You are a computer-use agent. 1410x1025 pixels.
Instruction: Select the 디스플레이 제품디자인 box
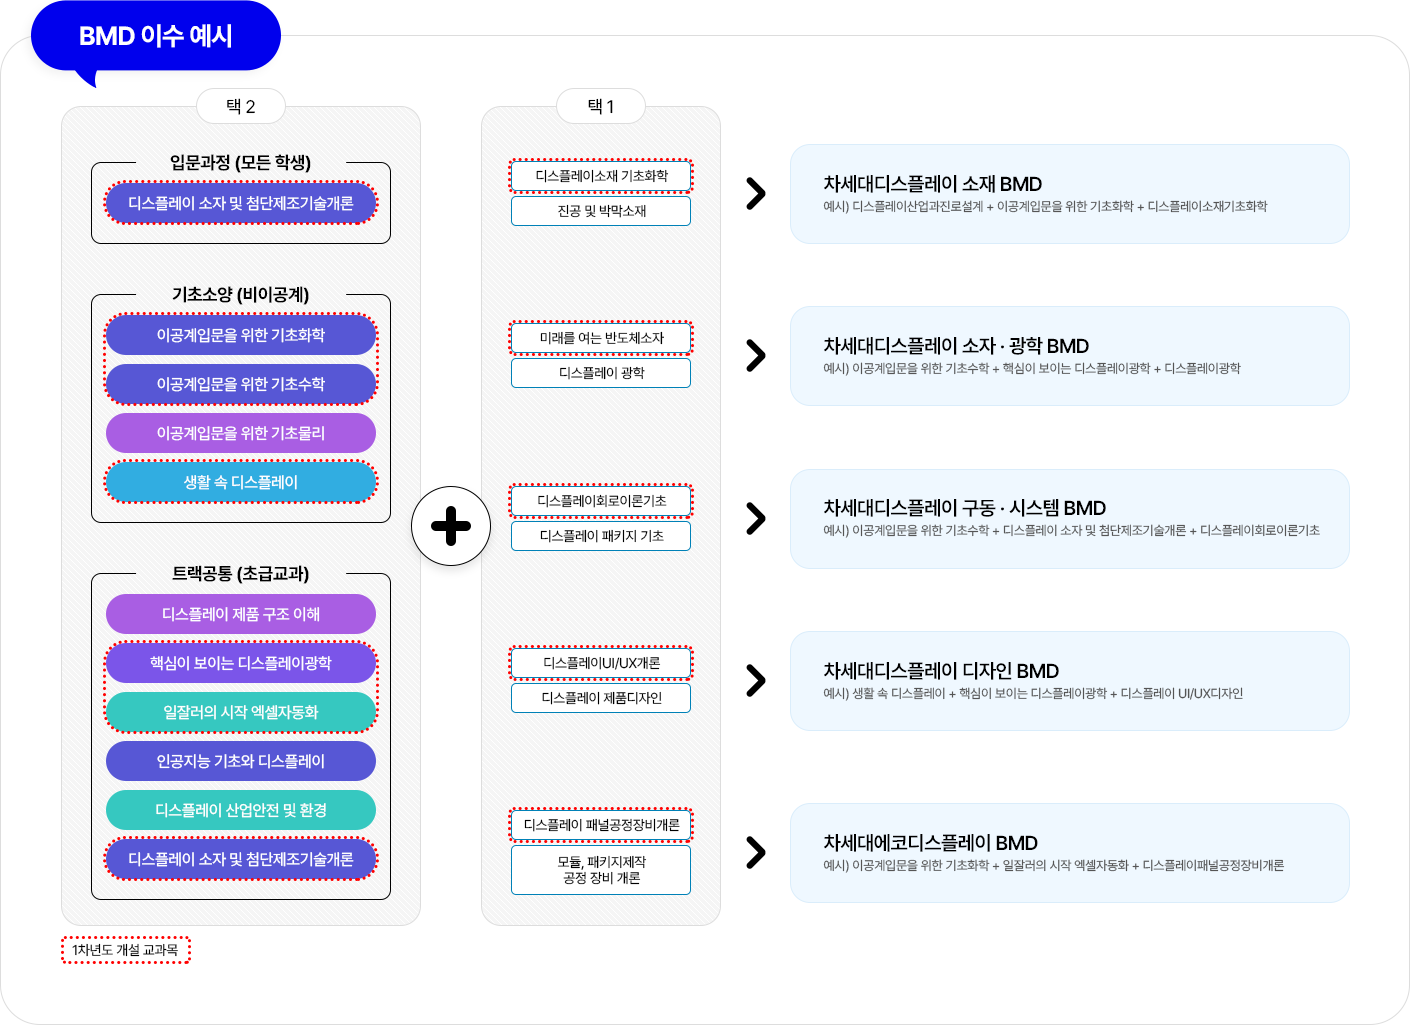[x=601, y=698]
